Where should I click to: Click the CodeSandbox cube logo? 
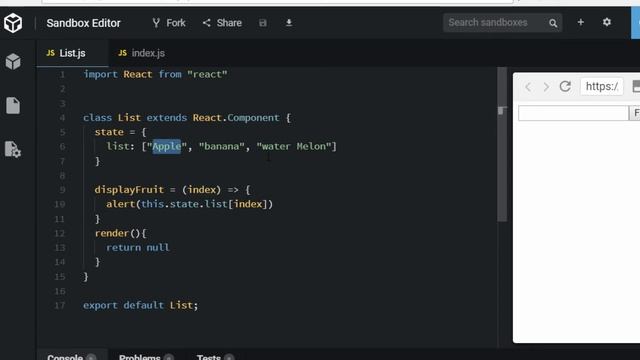coord(13,23)
